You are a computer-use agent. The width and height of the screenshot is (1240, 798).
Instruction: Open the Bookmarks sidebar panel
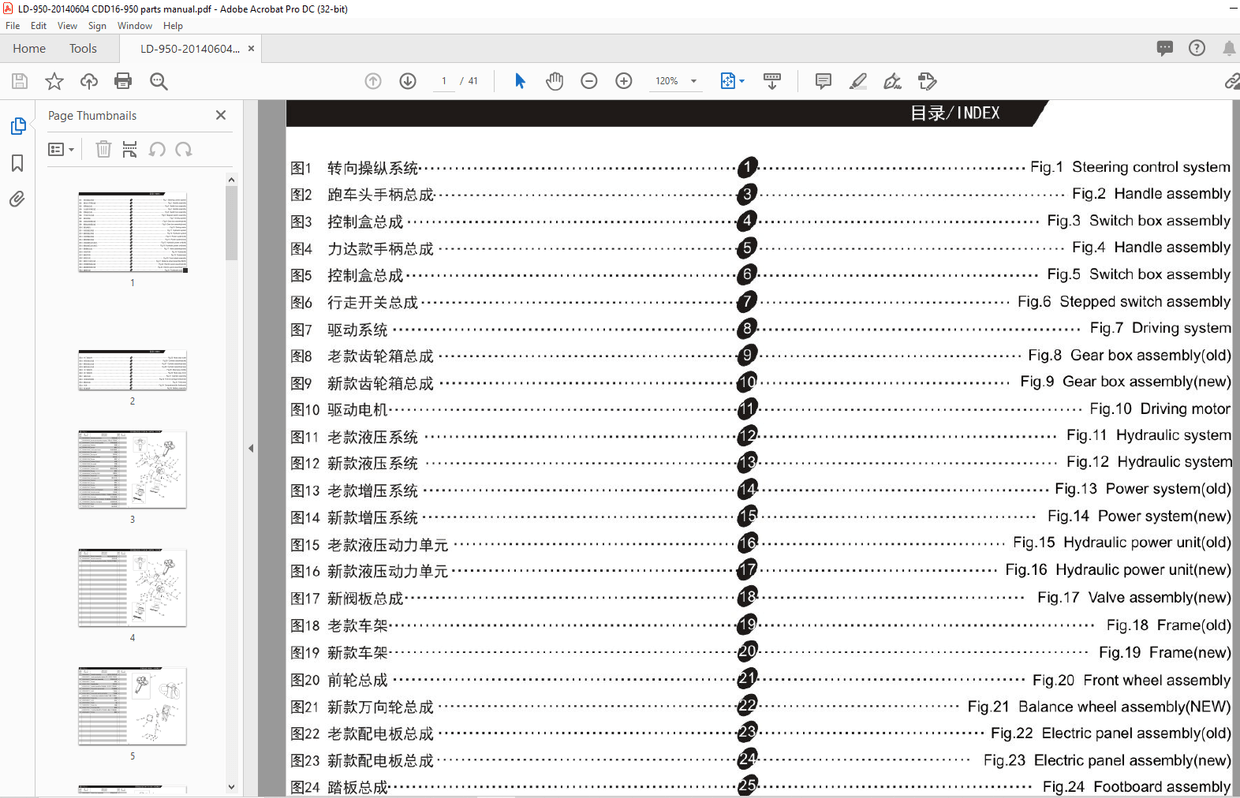click(x=16, y=162)
